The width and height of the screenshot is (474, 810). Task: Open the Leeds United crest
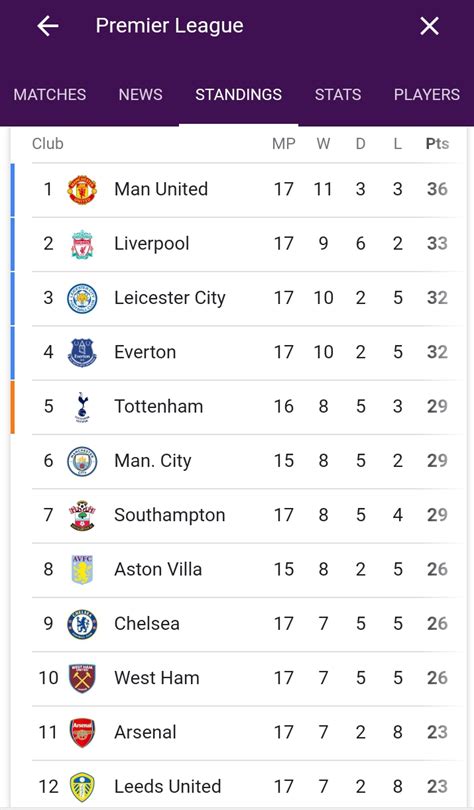82,787
